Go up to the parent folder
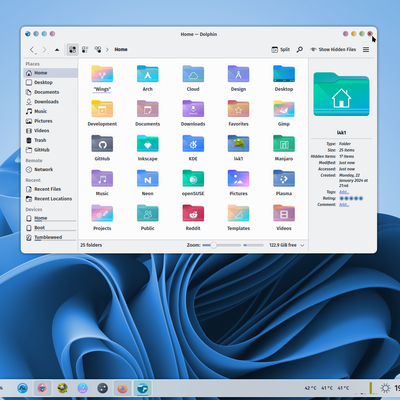This screenshot has height=400, width=400. click(x=57, y=50)
